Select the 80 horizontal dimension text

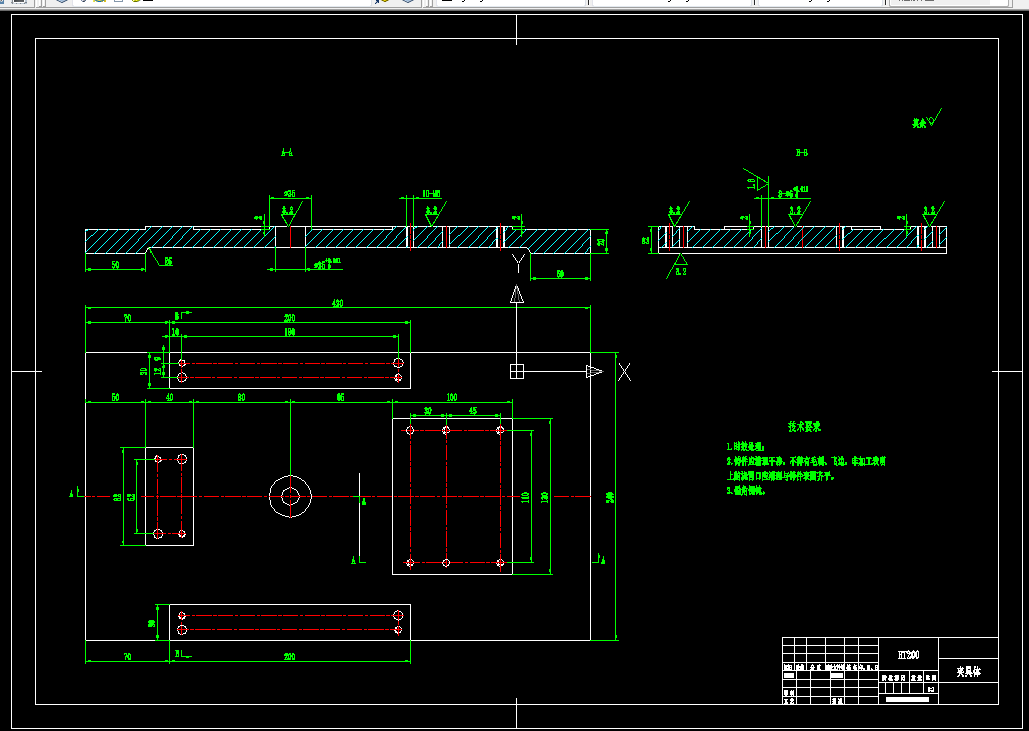[242, 398]
